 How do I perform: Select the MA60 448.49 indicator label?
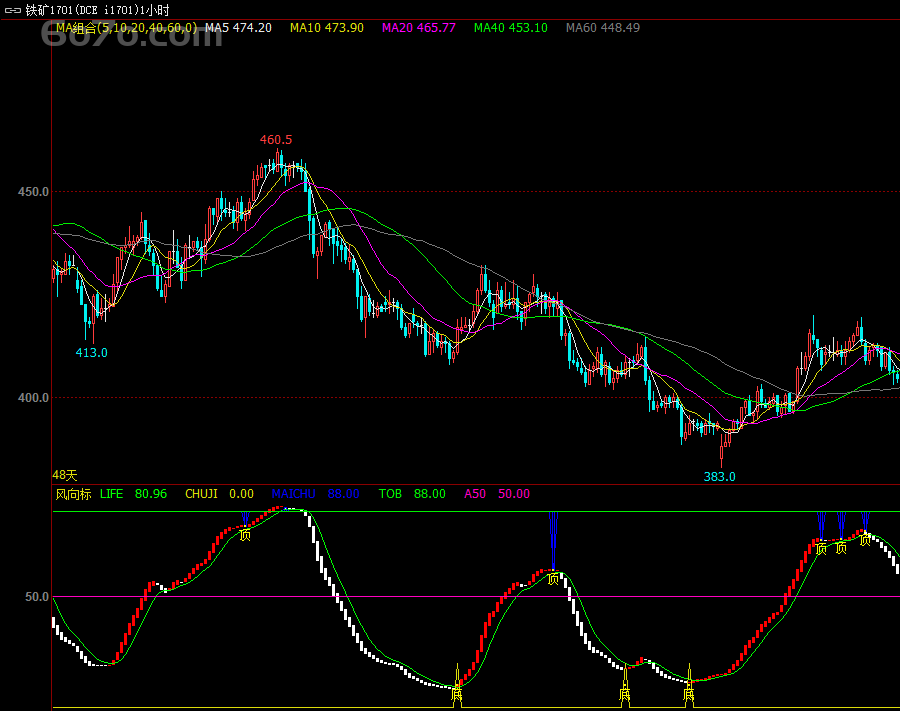[x=602, y=28]
